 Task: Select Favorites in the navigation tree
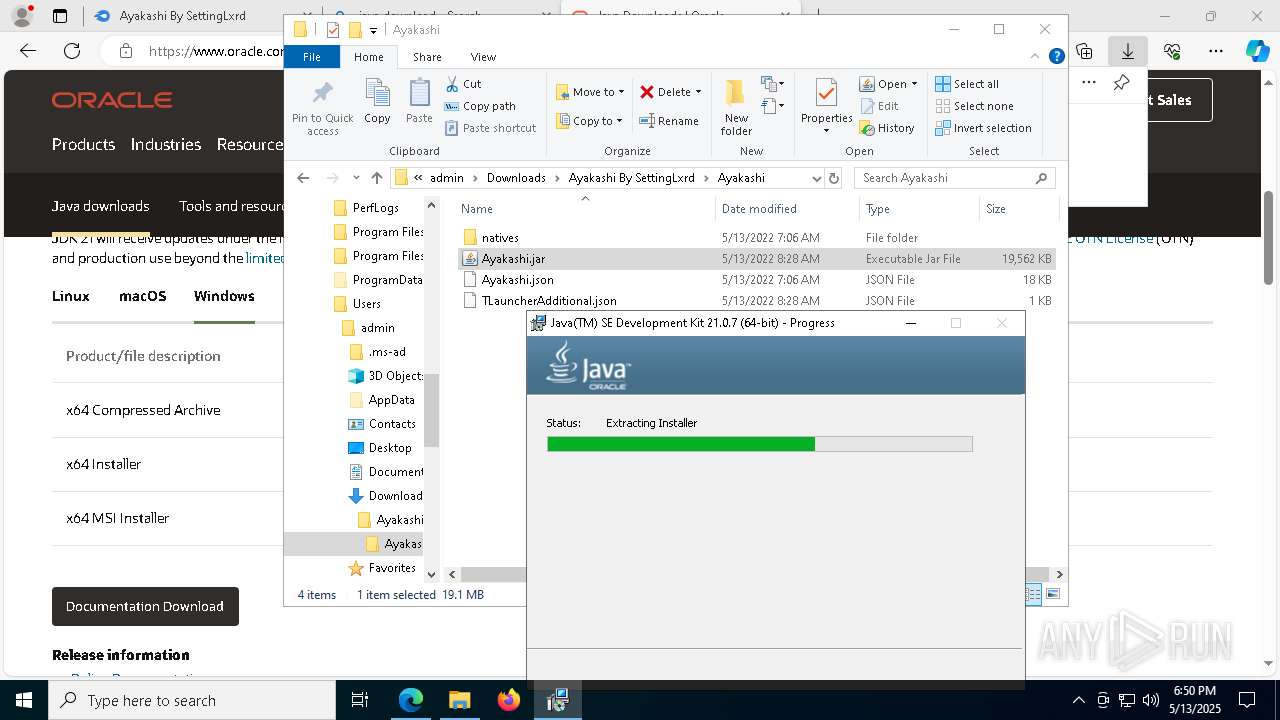[392, 568]
